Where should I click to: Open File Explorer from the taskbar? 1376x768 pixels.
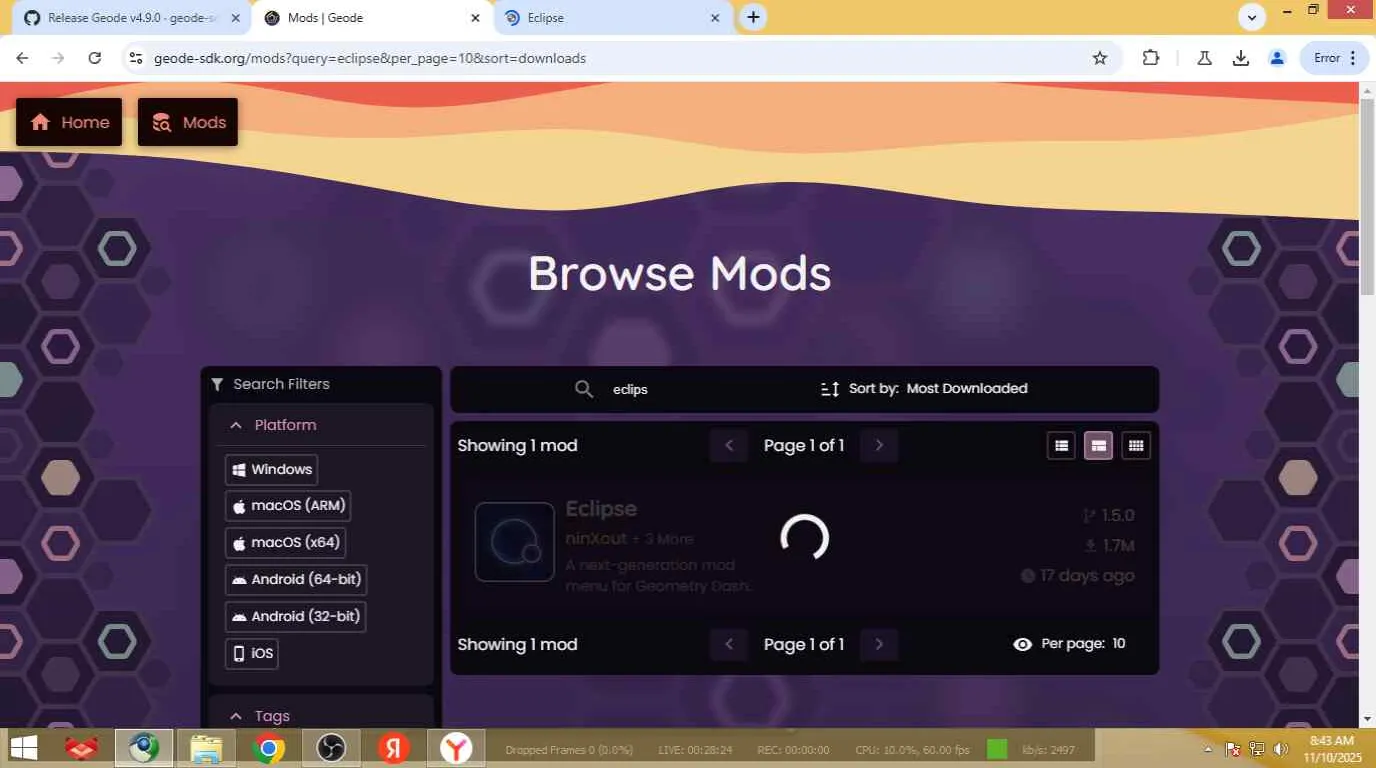coord(206,748)
